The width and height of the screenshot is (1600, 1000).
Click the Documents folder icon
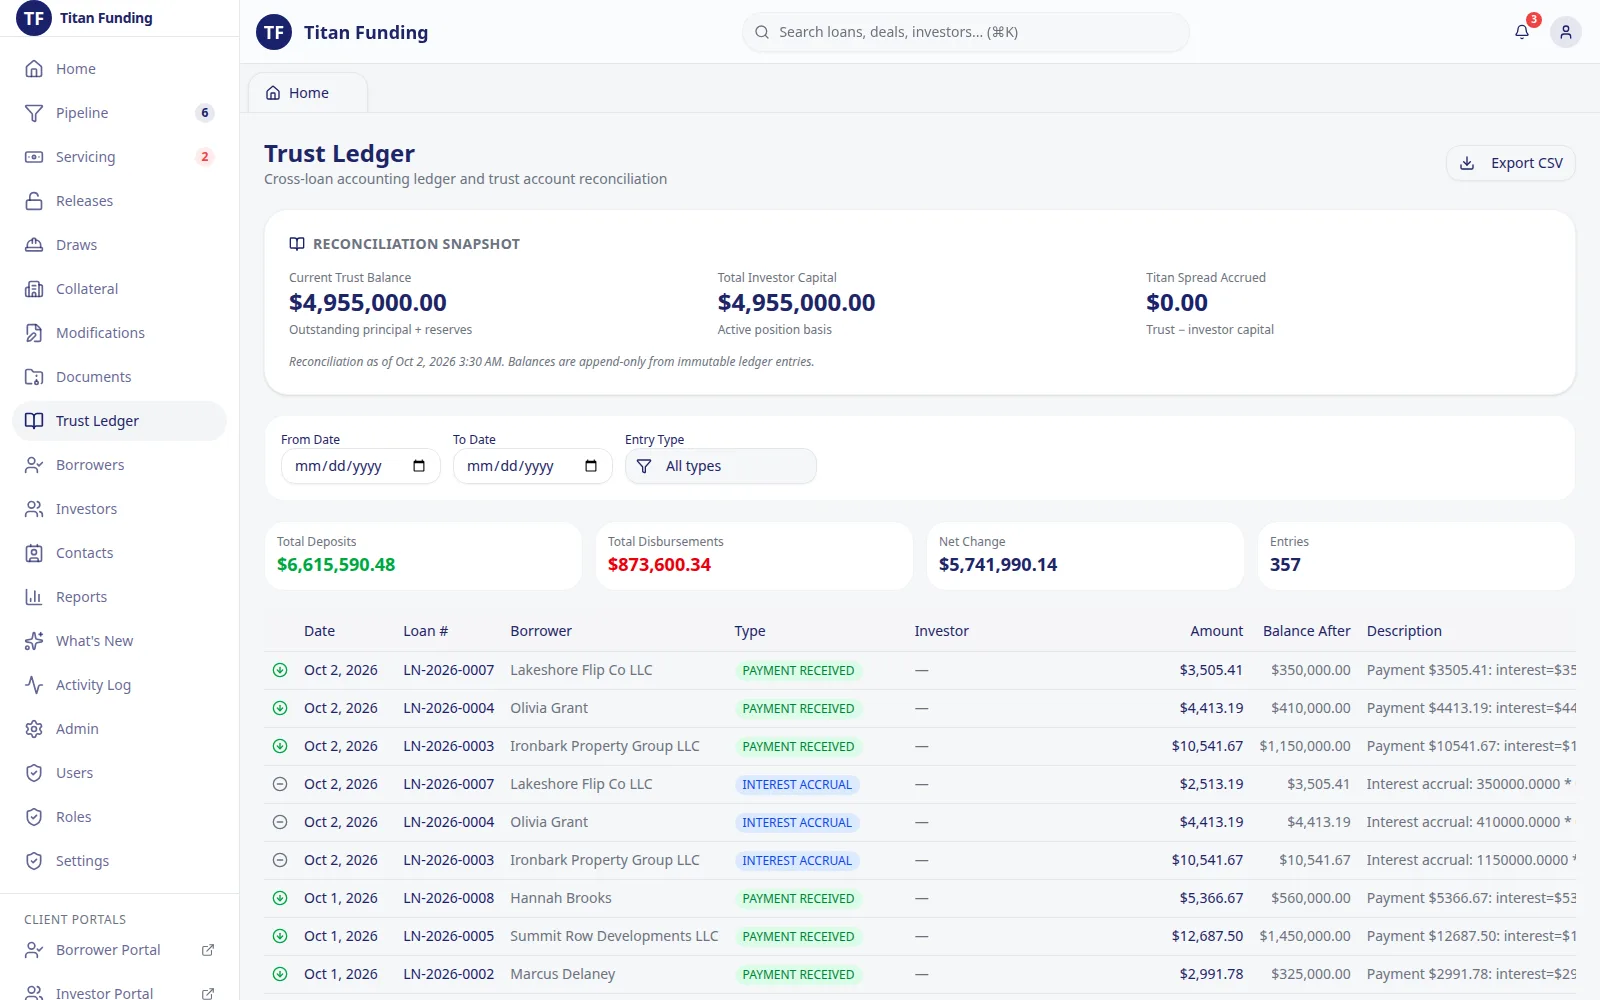tap(34, 377)
